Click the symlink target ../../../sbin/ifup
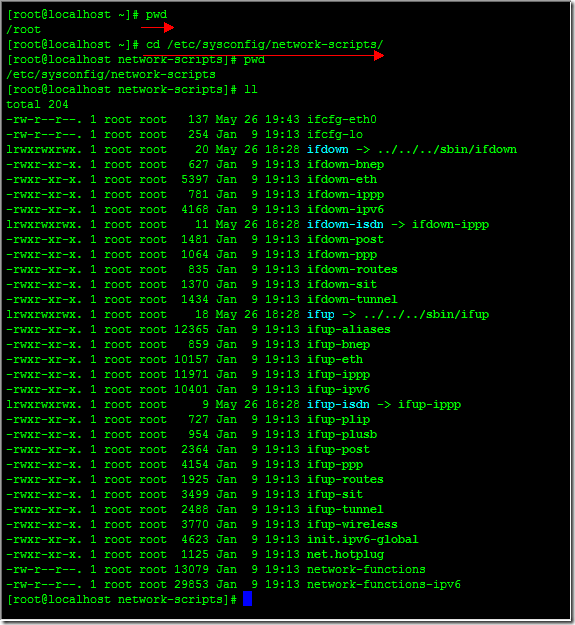Image resolution: width=575 pixels, height=625 pixels. click(426, 315)
